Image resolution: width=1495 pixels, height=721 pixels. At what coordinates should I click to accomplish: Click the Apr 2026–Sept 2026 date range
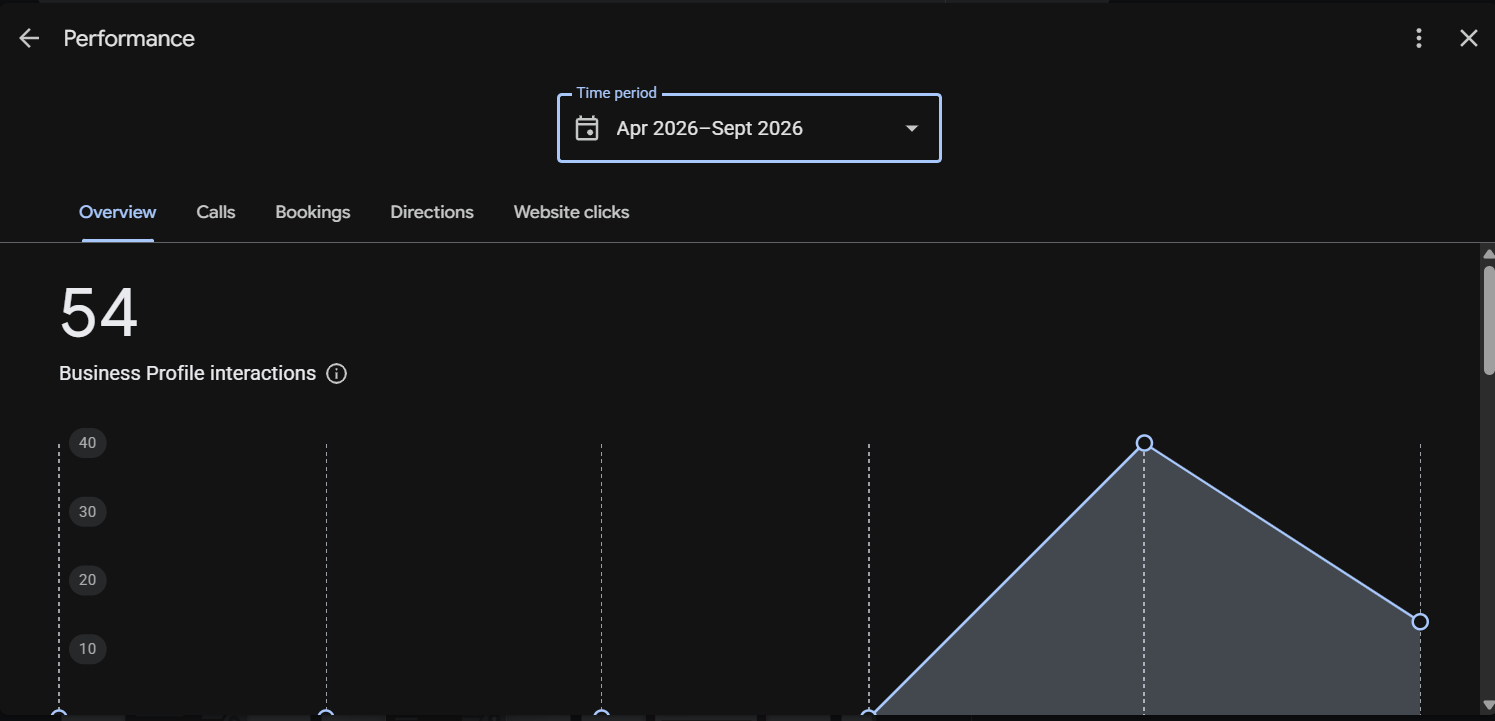click(x=710, y=128)
